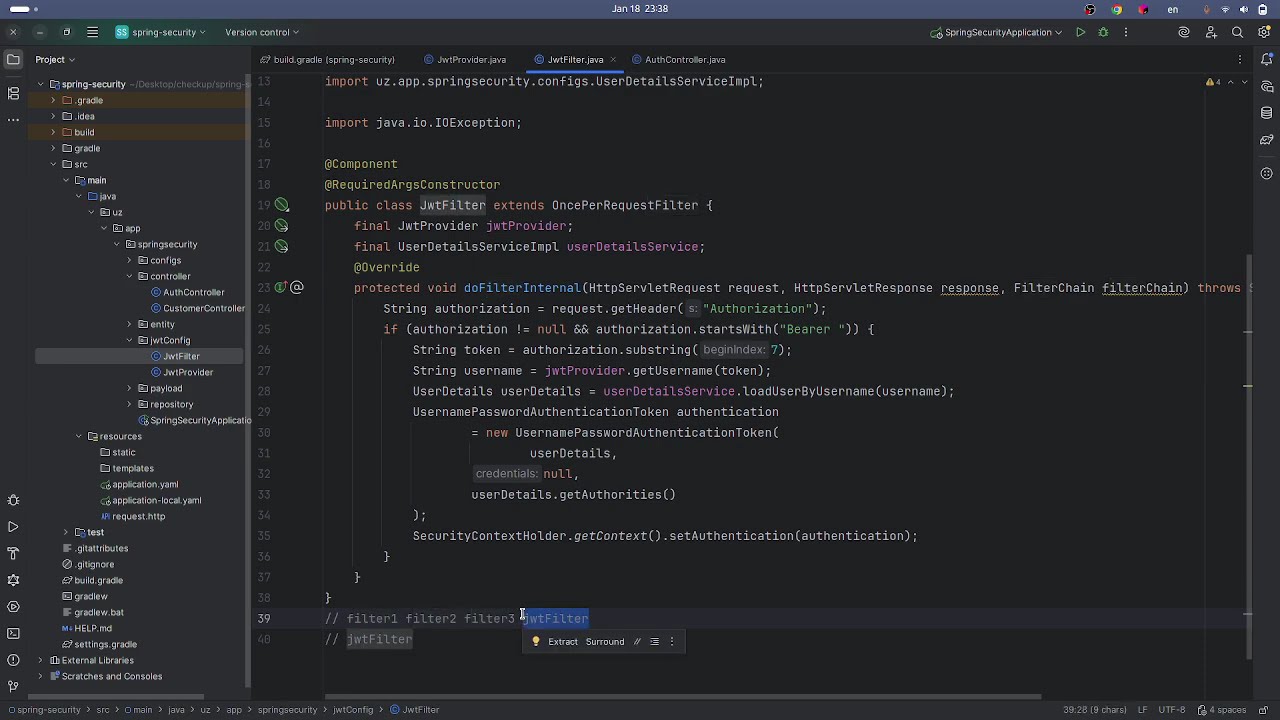The height and width of the screenshot is (720, 1280).
Task: Open spring-security project dropdown
Action: point(160,32)
